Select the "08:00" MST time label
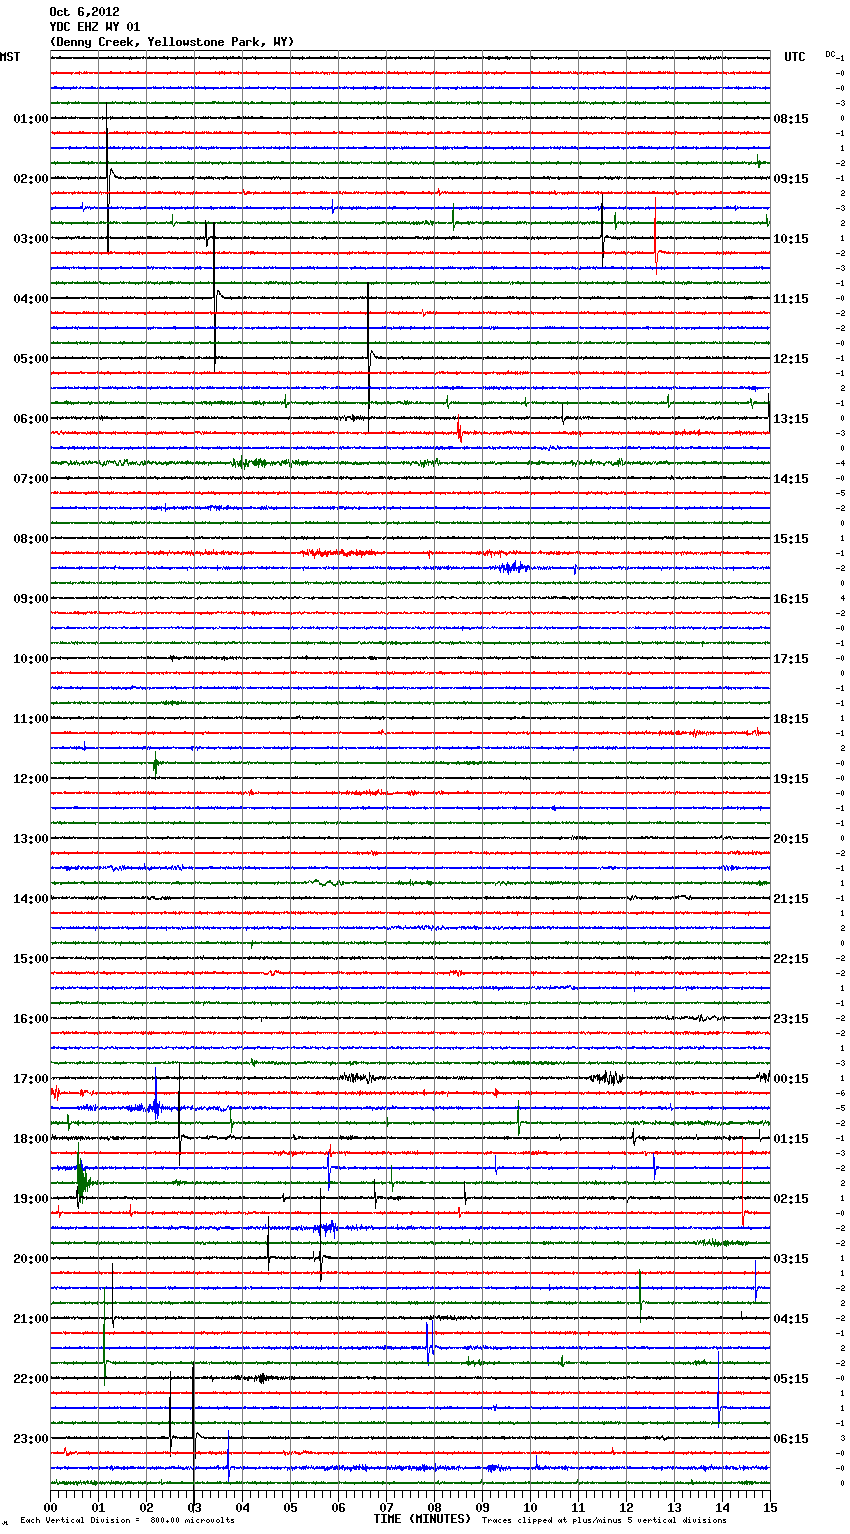This screenshot has width=850, height=1534. click(x=30, y=539)
